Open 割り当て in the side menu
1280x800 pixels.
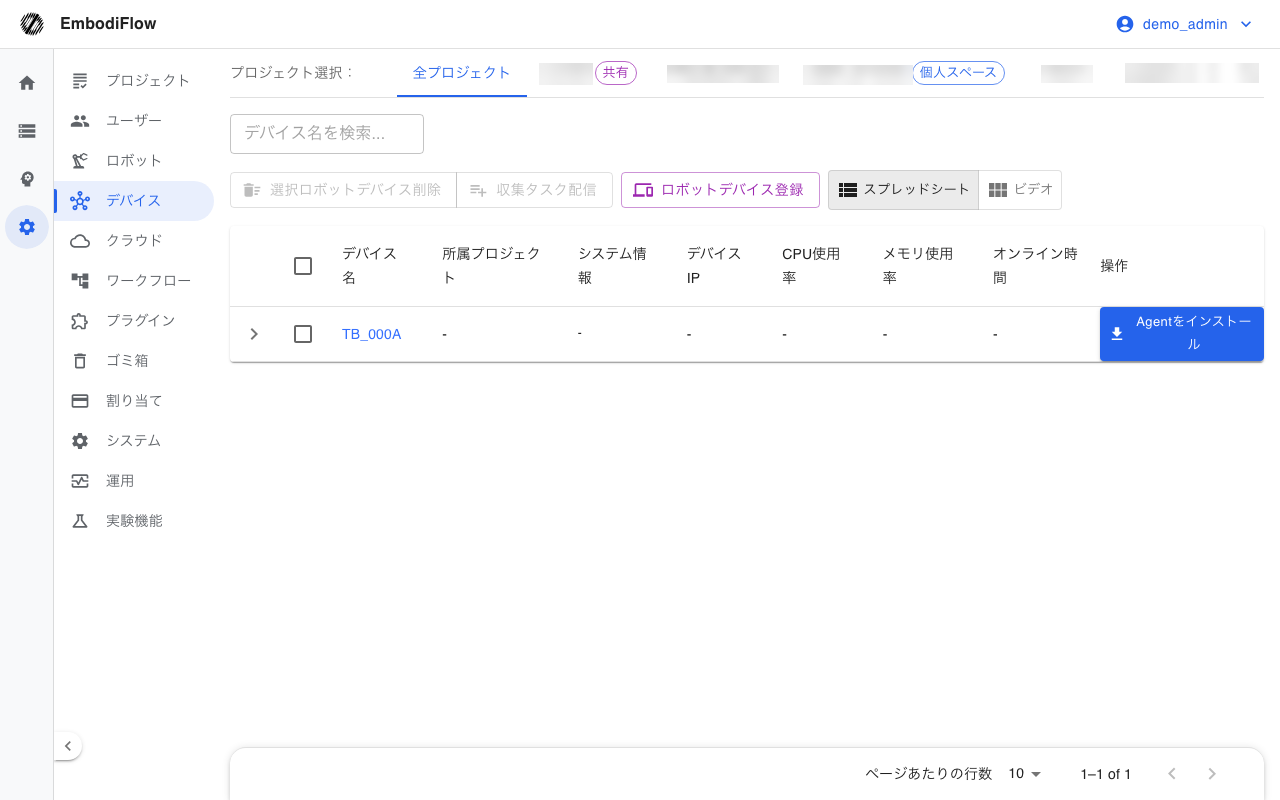[x=134, y=401]
